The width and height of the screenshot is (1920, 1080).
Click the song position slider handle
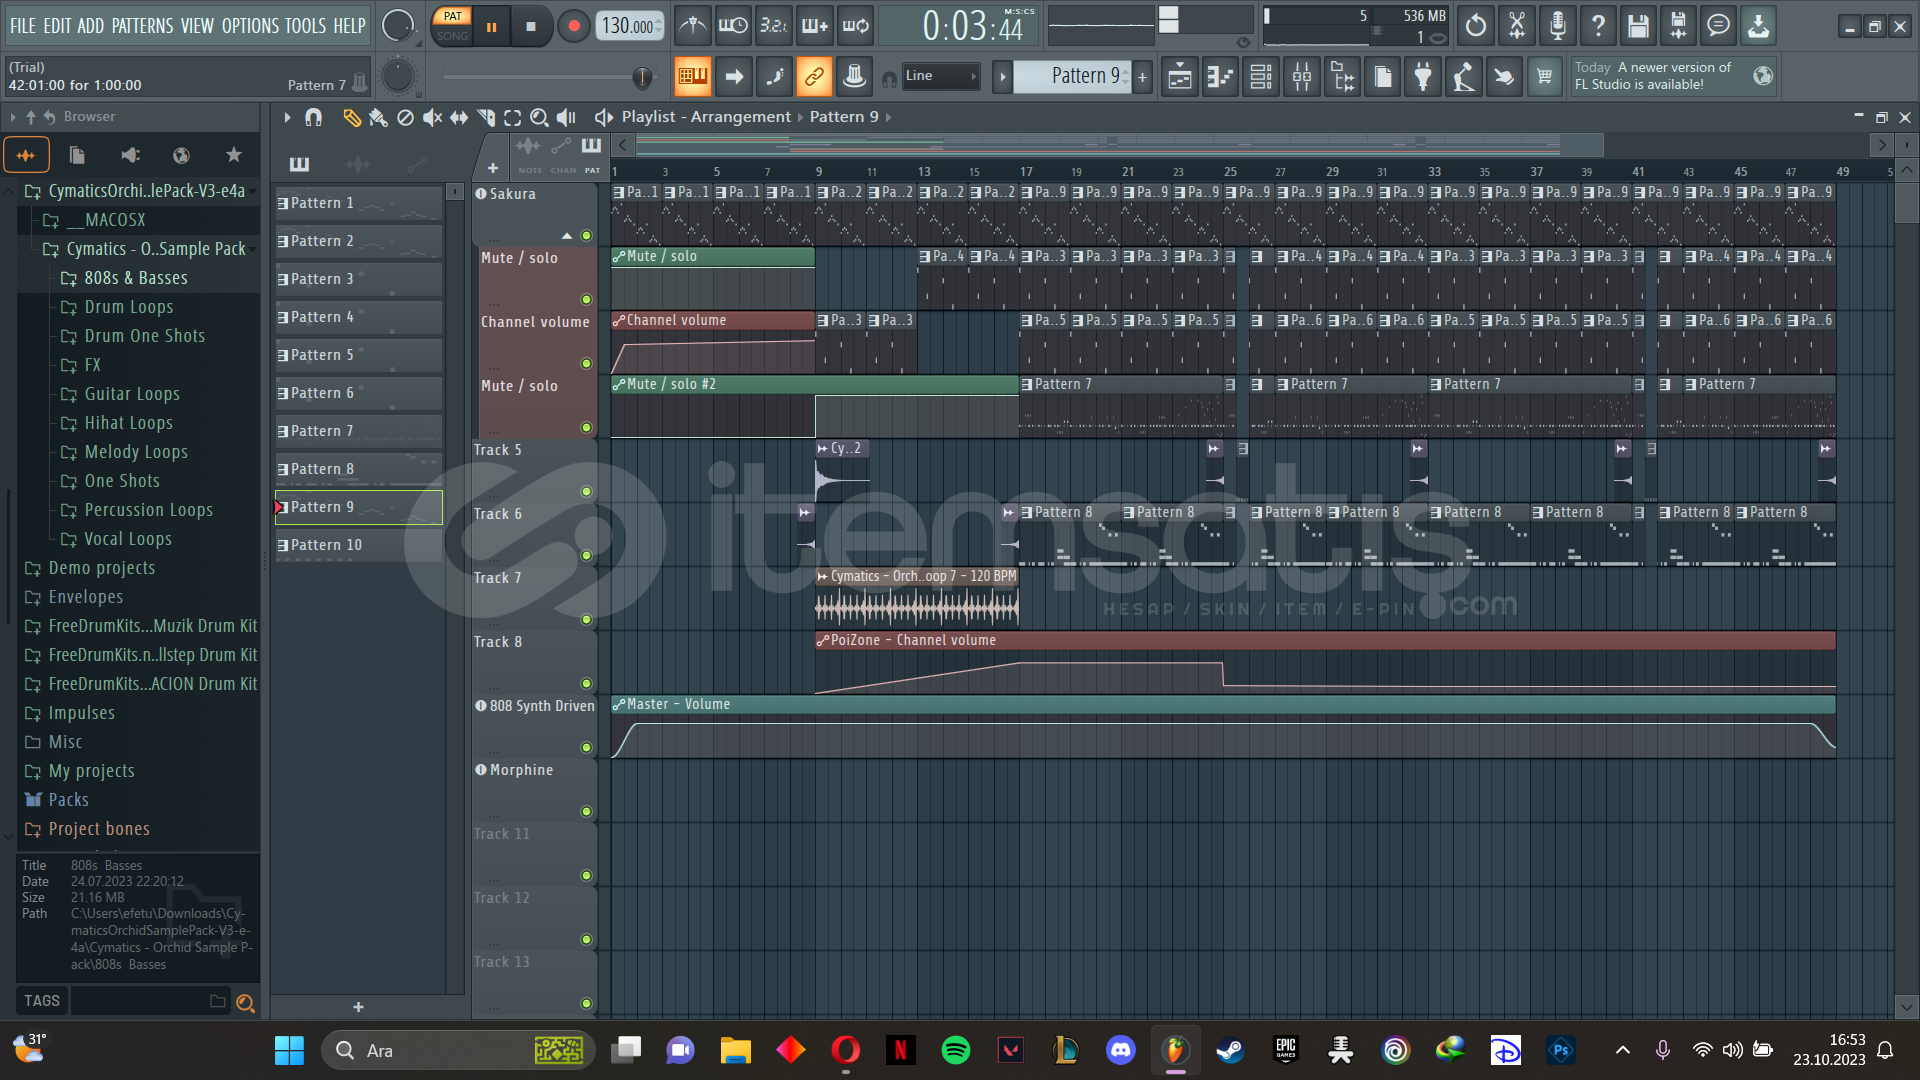(642, 77)
